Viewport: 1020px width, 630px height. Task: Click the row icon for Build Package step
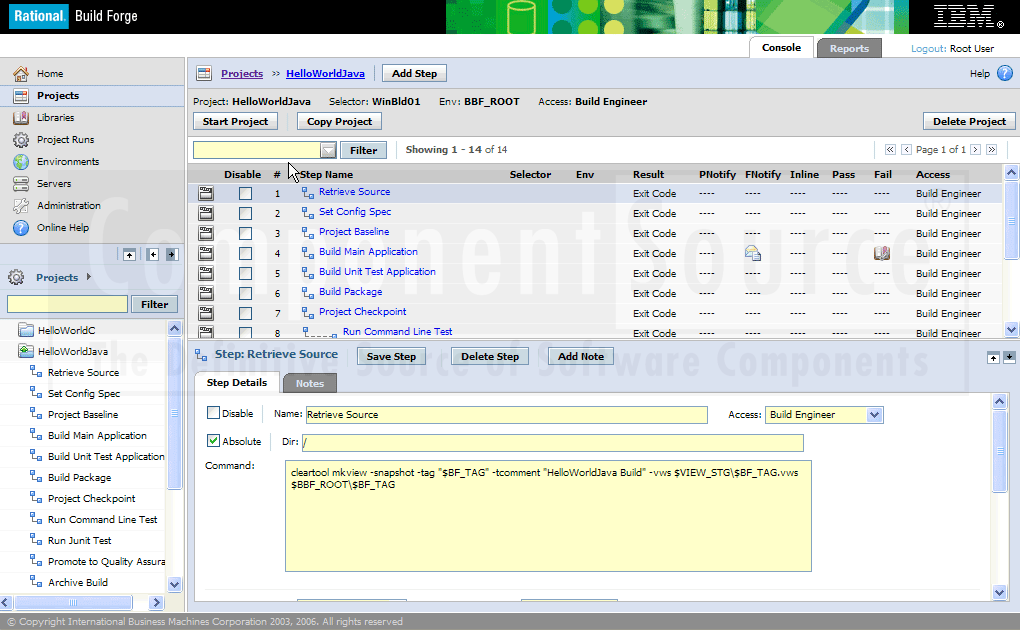tap(206, 293)
